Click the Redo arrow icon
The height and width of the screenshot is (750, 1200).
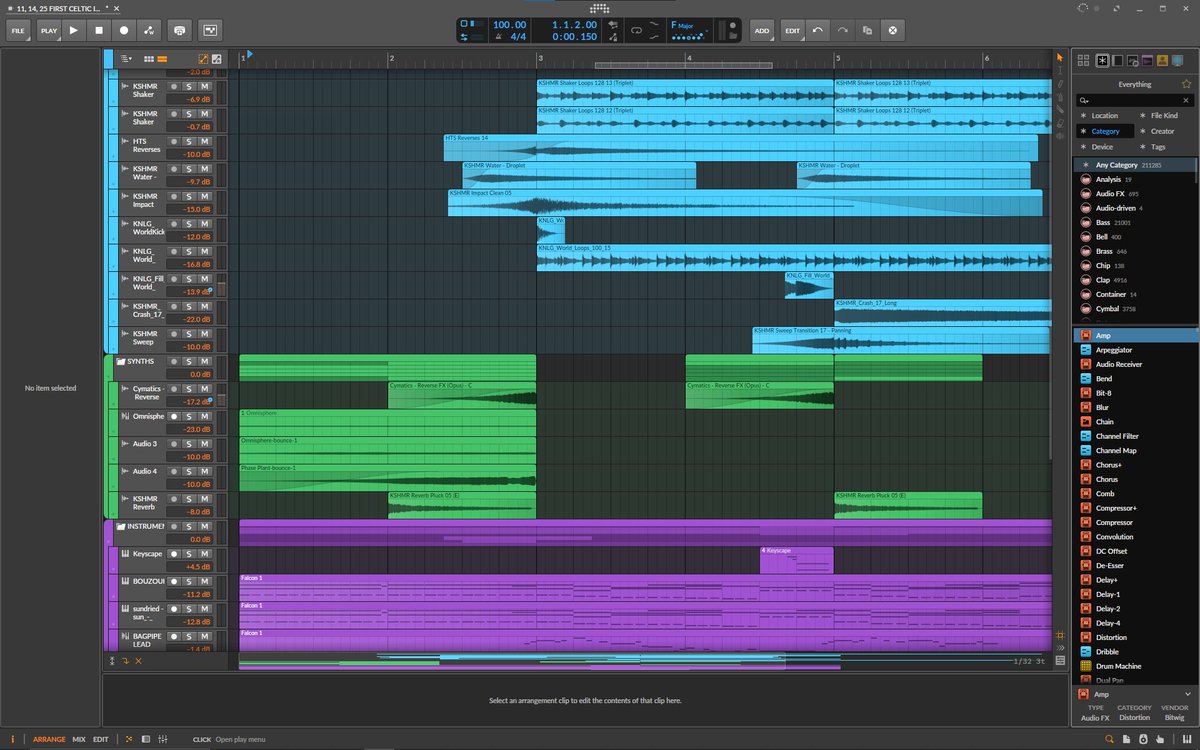(x=843, y=30)
